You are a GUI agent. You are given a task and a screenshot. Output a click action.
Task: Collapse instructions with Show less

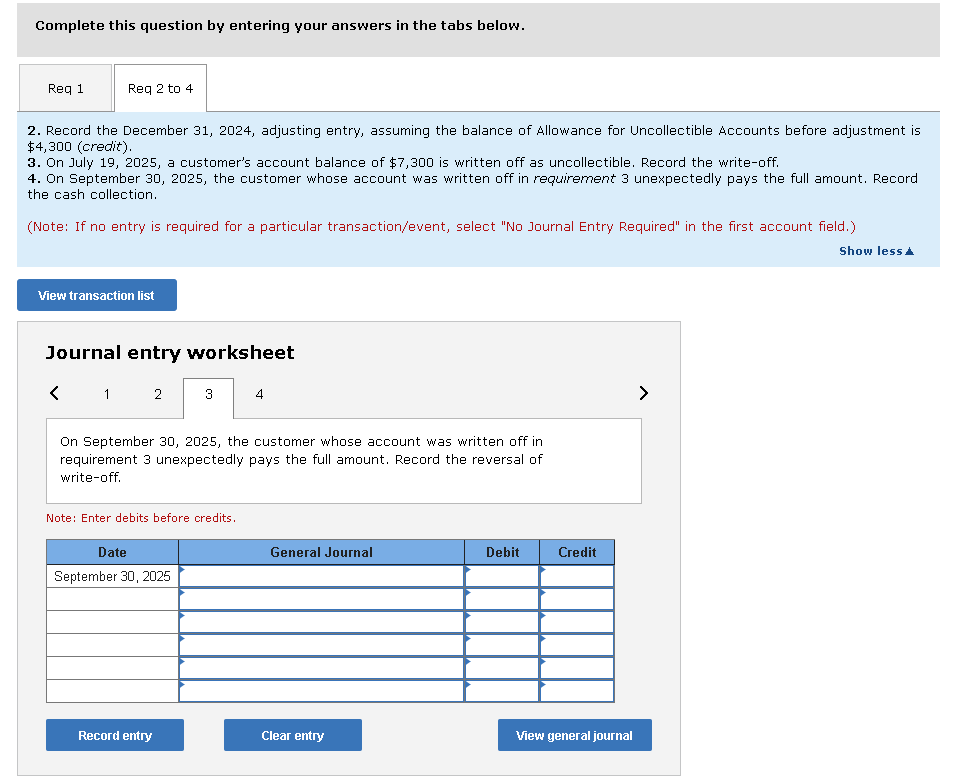(876, 251)
